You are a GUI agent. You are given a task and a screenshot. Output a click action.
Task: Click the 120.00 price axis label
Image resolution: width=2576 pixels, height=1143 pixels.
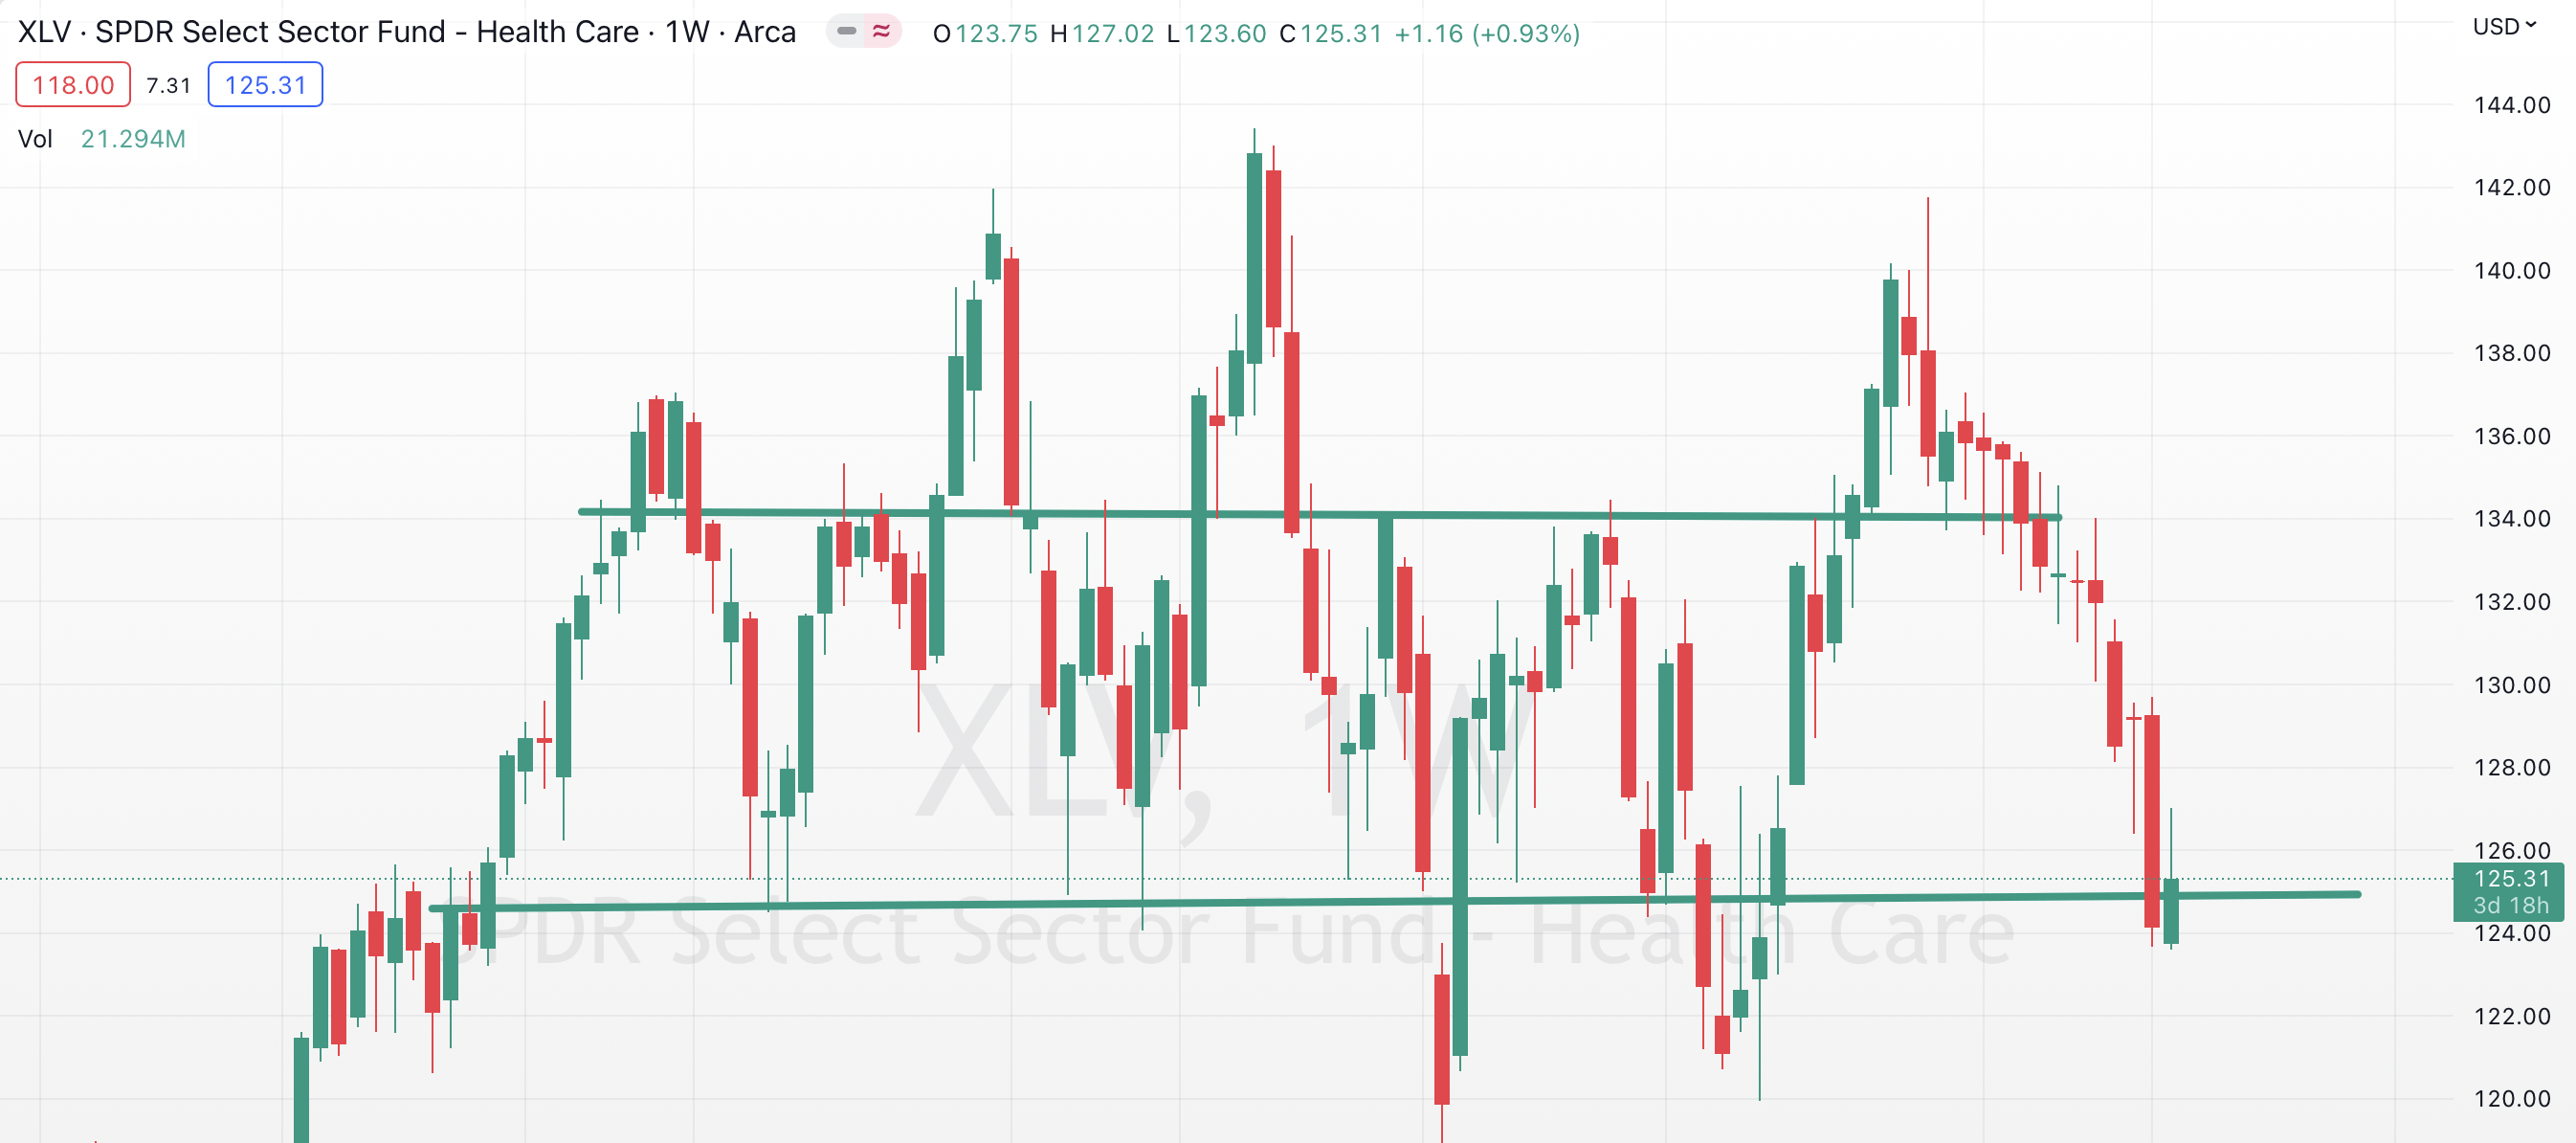point(2512,1098)
